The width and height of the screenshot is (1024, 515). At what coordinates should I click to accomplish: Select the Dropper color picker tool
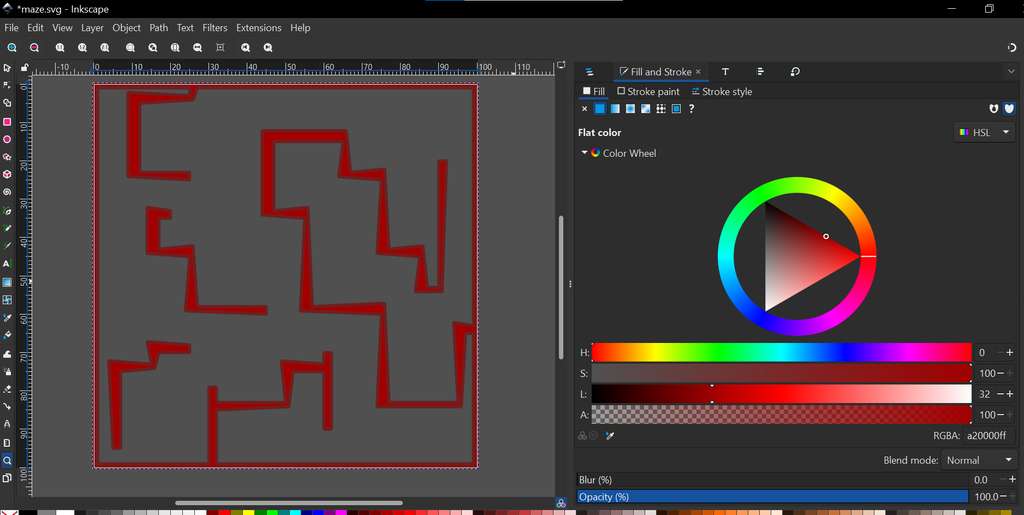click(x=7, y=318)
